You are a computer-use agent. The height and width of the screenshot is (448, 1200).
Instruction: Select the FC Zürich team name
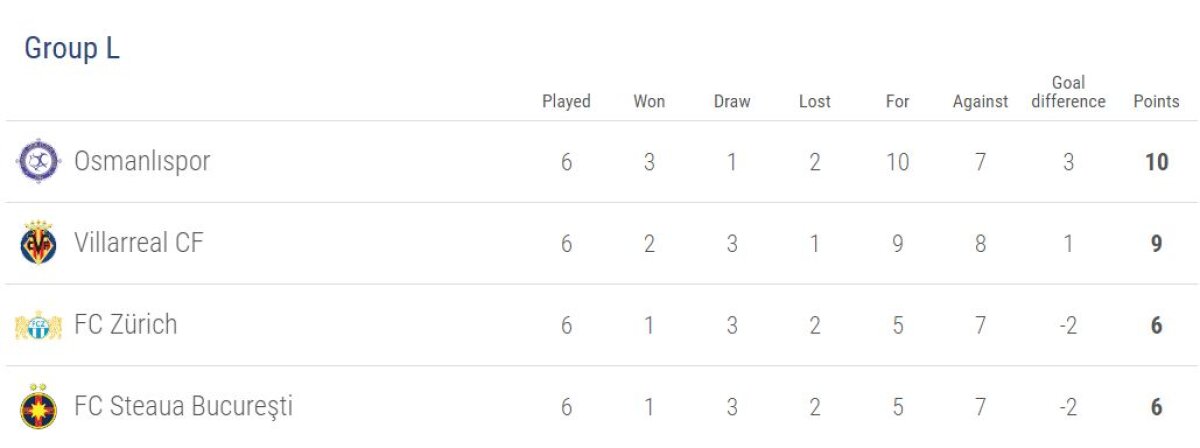[126, 325]
